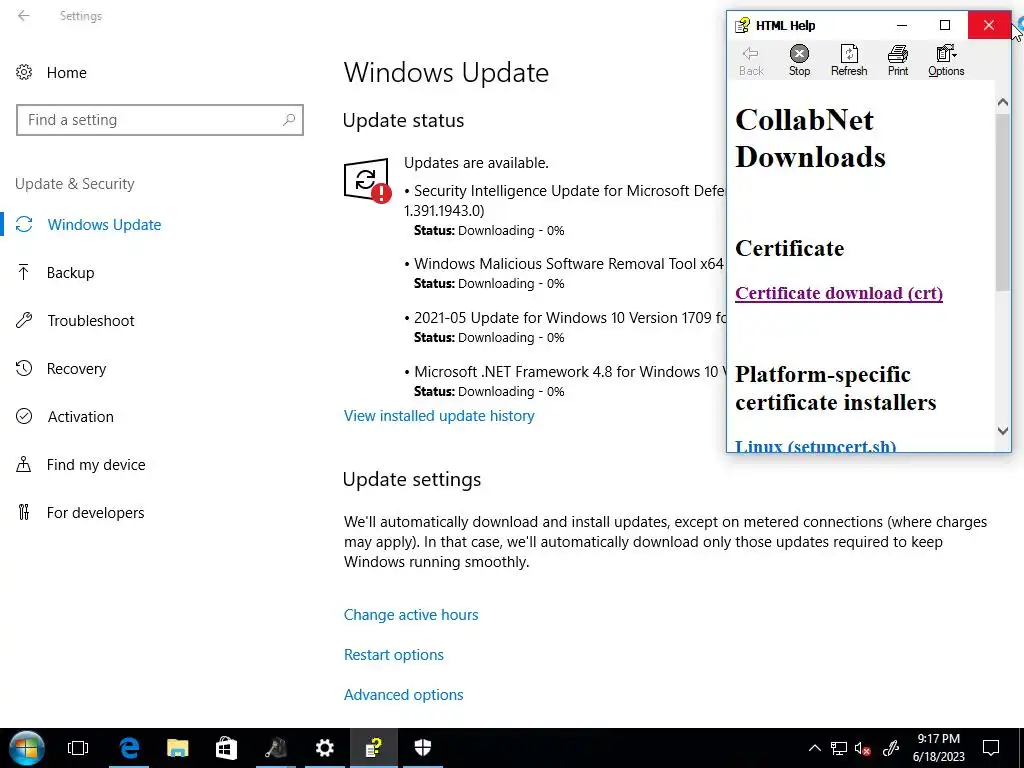The image size is (1024, 768).
Task: Go back using the Settings back arrow
Action: pyautogui.click(x=24, y=16)
